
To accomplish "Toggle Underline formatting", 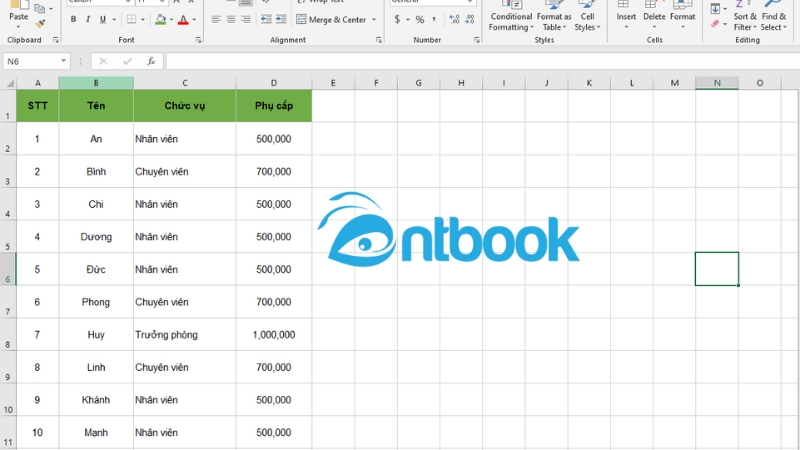I will (103, 19).
